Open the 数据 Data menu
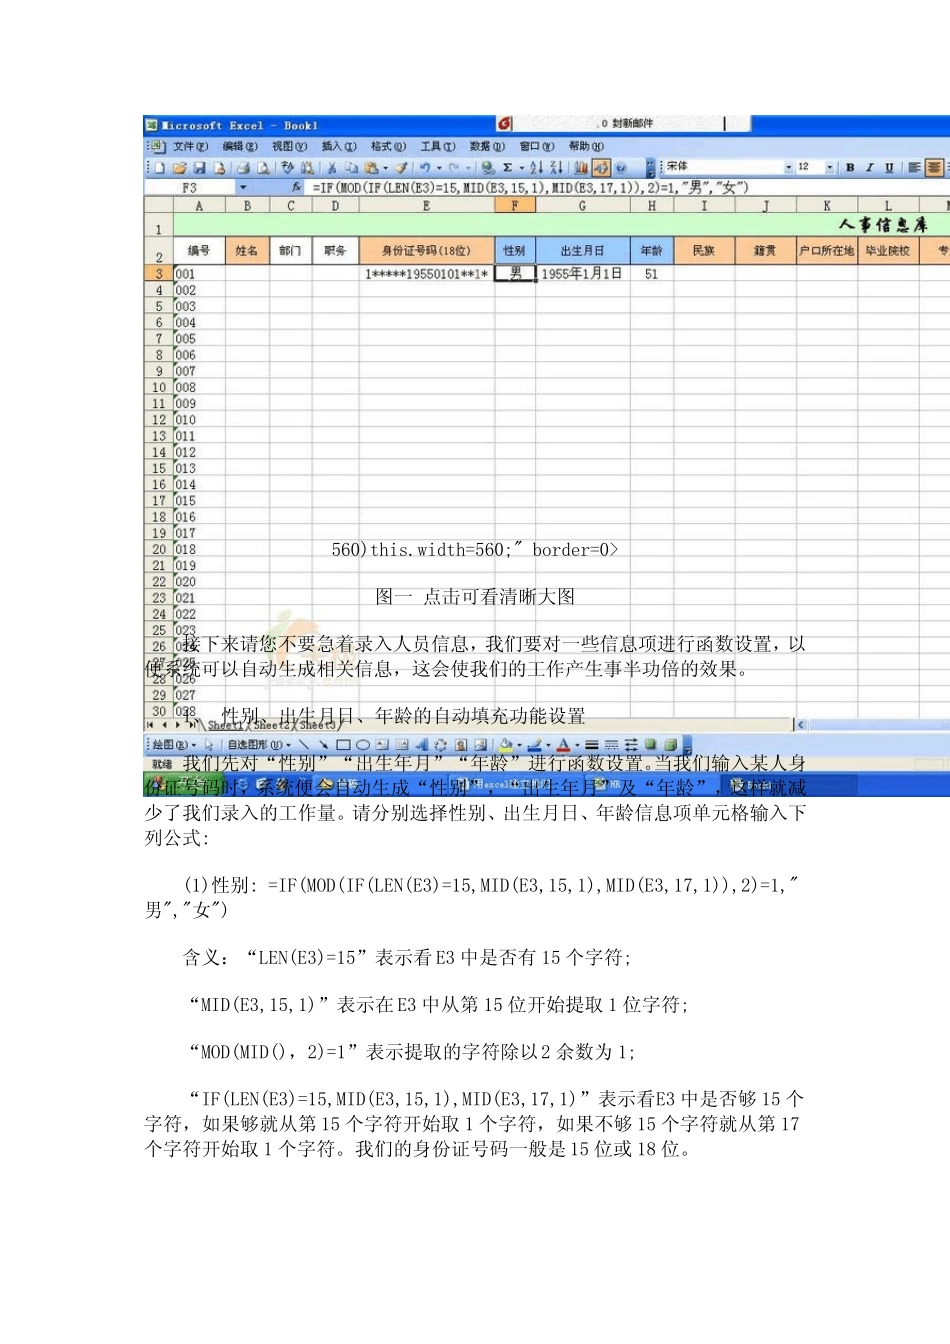 [x=487, y=146]
